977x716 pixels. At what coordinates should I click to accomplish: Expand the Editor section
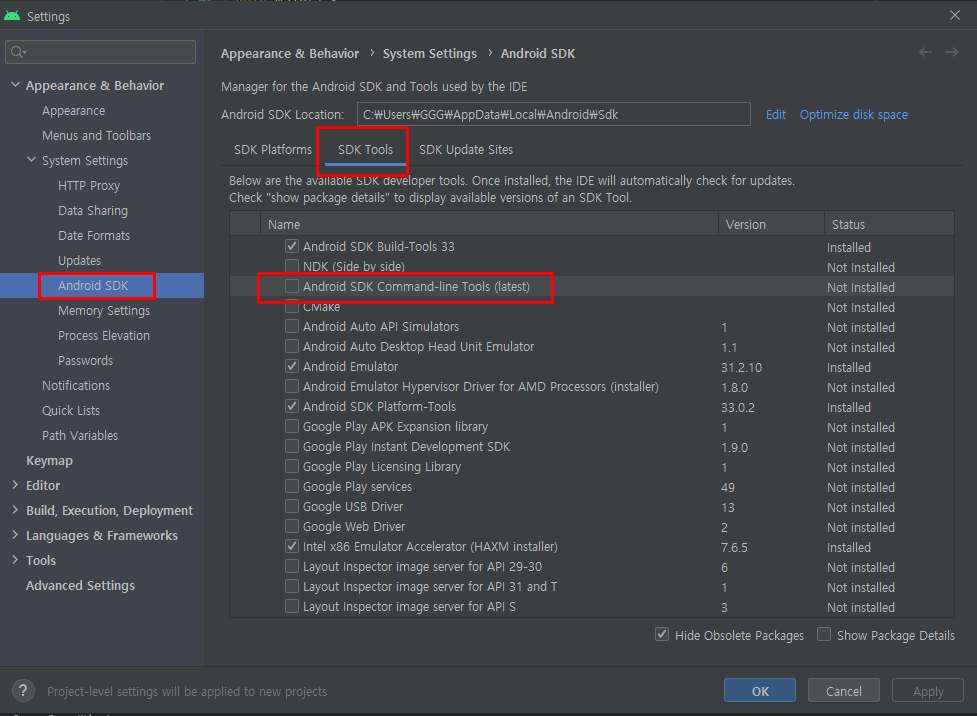15,485
